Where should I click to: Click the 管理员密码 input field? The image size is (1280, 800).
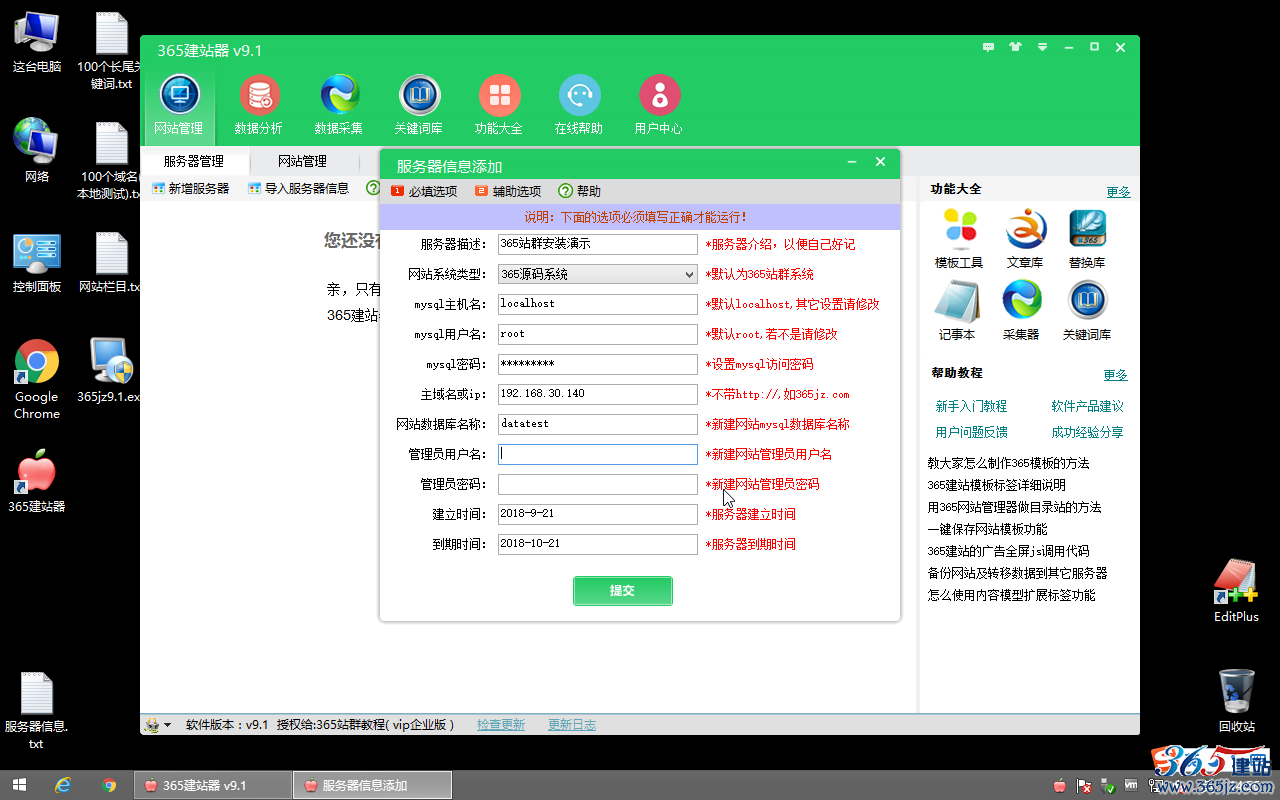(x=598, y=484)
